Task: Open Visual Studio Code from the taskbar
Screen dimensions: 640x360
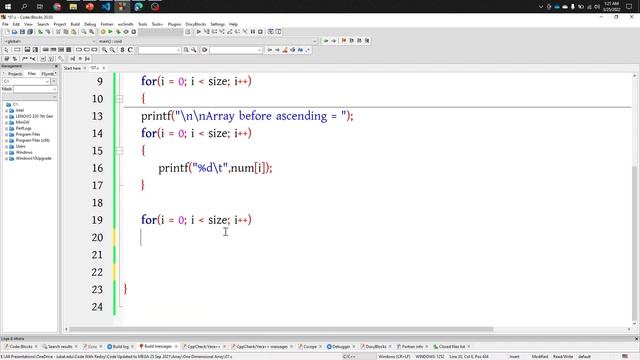Action: (106, 7)
